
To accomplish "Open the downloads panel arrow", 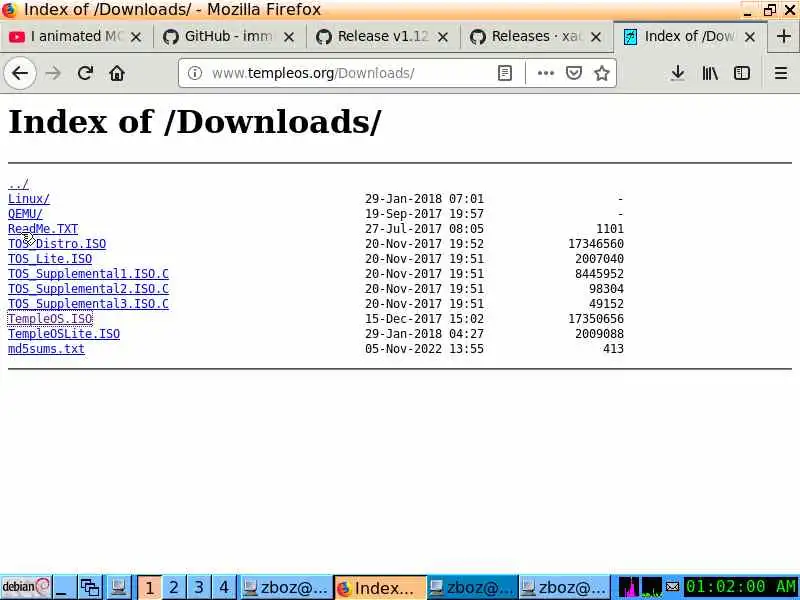I will click(678, 73).
